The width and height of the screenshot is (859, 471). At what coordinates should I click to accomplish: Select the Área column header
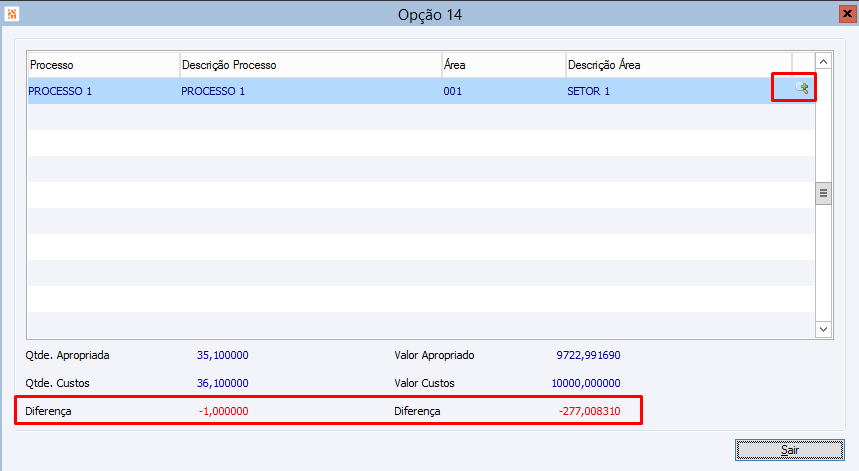click(x=502, y=65)
